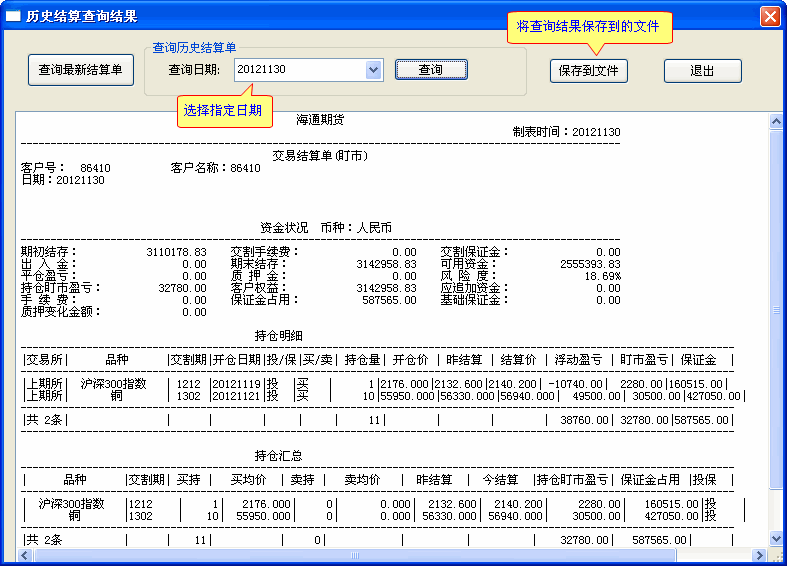Click the 将查询结果保存到的文件 tooltip callout
The width and height of the screenshot is (787, 566).
(588, 27)
